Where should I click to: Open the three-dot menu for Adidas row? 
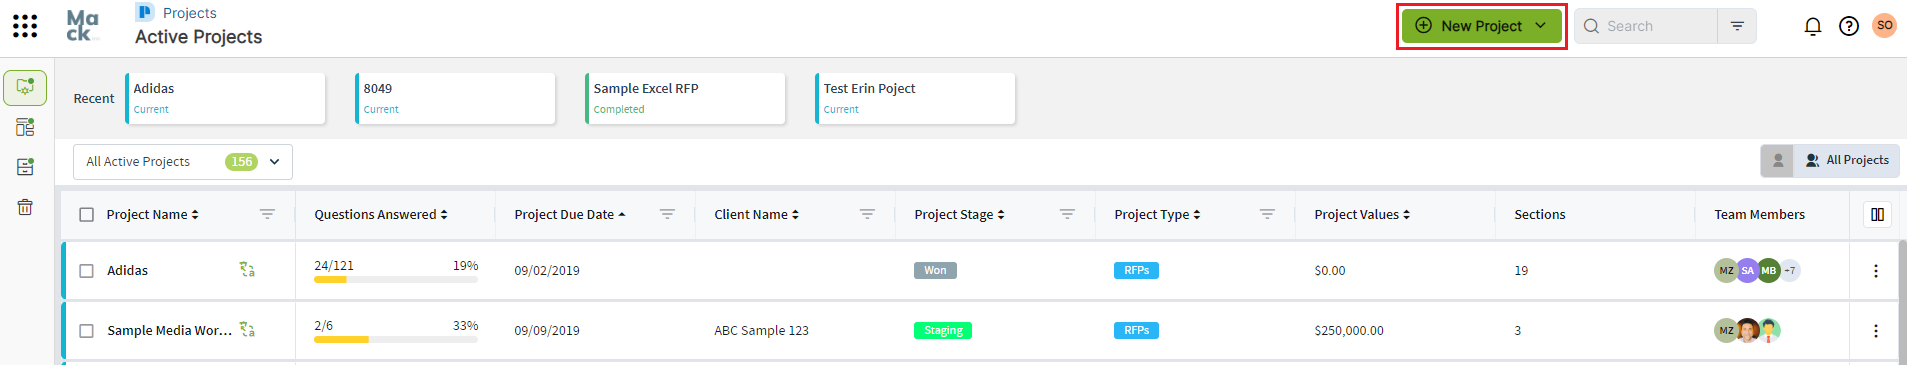[1875, 271]
